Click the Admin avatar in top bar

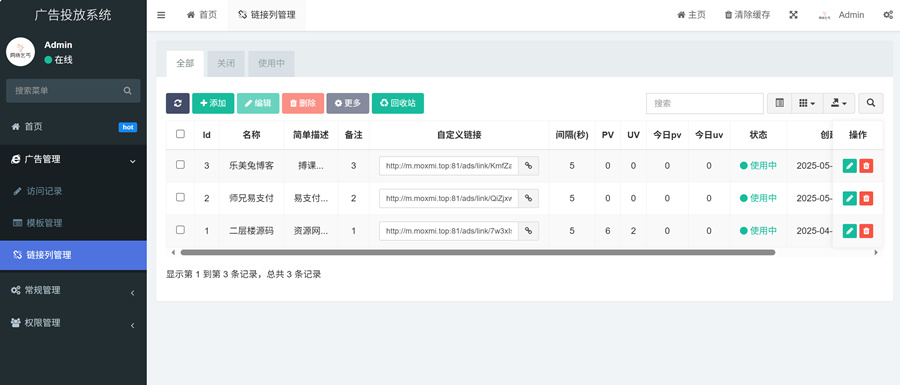click(825, 15)
